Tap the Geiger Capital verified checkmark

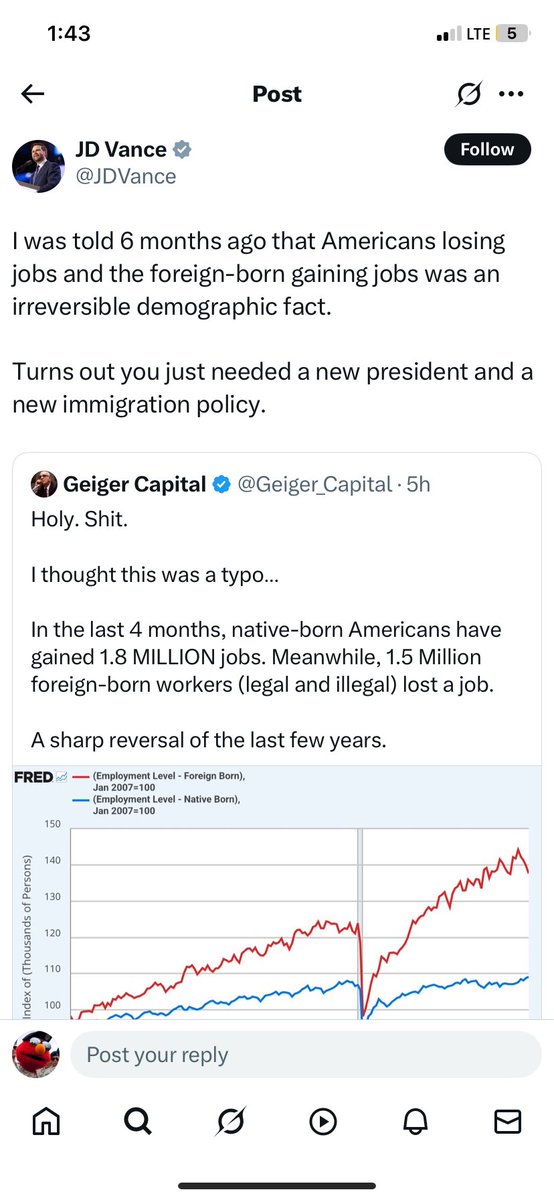pyautogui.click(x=222, y=485)
